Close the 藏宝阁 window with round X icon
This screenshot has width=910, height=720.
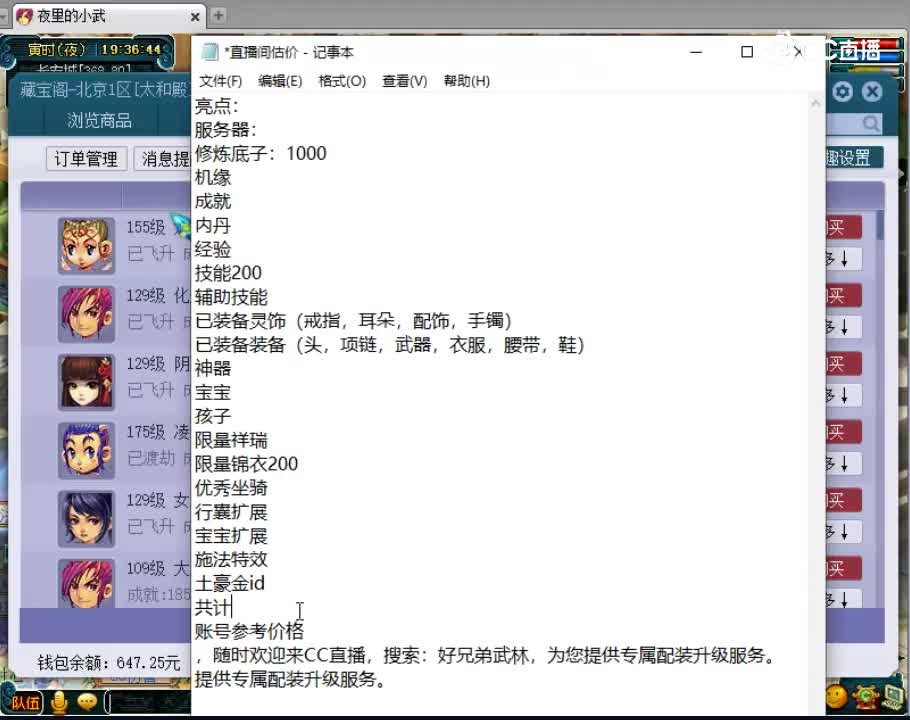tap(872, 92)
